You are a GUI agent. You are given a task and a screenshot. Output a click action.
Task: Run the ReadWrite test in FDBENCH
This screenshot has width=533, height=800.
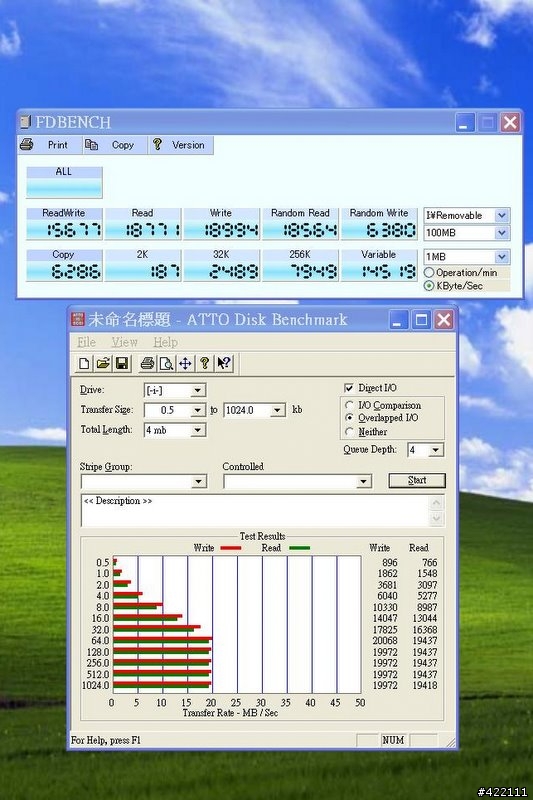point(64,223)
